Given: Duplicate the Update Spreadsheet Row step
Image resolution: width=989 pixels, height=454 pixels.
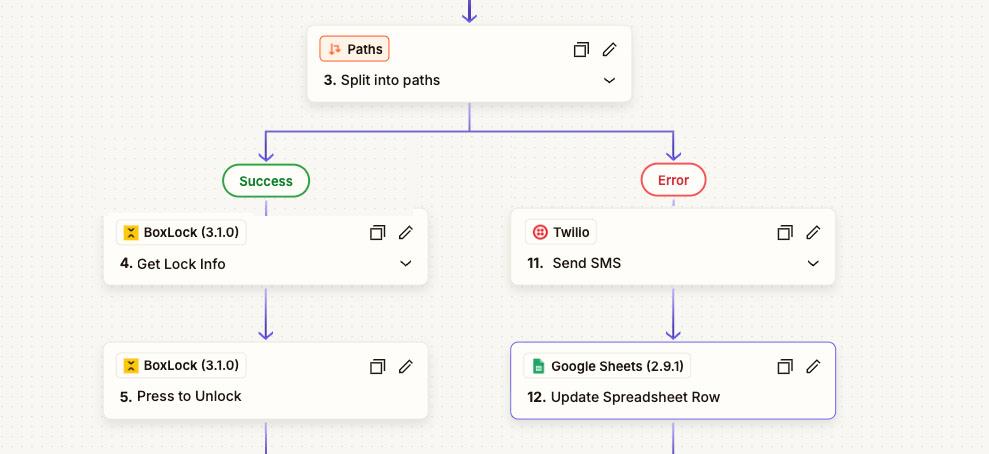Looking at the screenshot, I should (785, 366).
